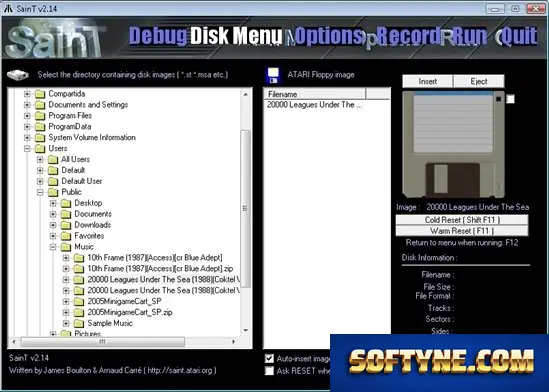The image size is (549, 392).
Task: Click the large floppy disk picture
Action: 453,144
